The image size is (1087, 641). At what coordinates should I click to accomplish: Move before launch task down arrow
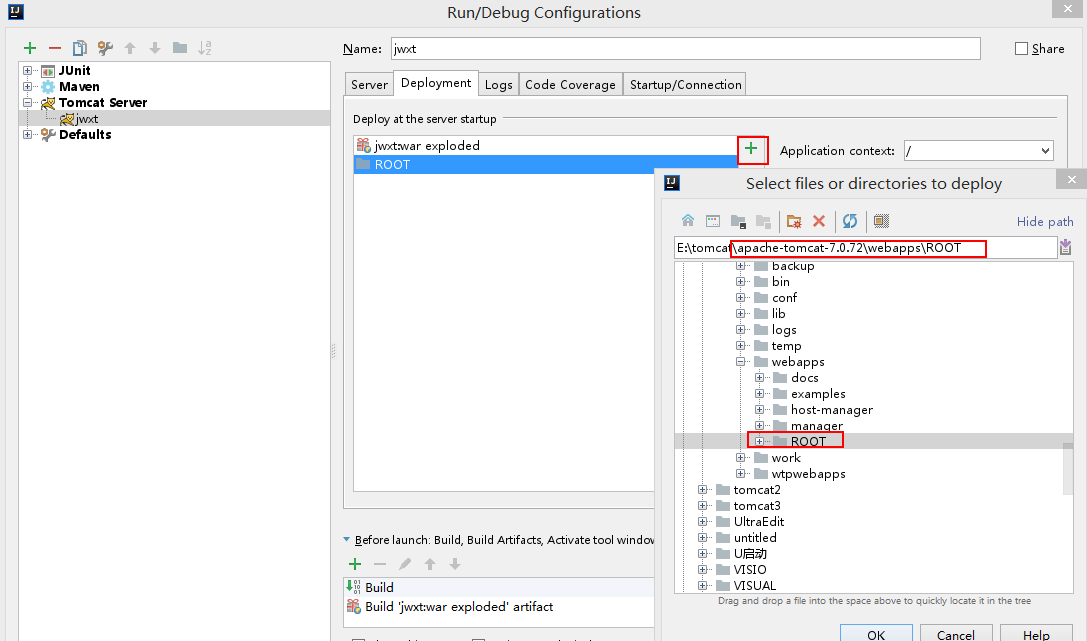click(x=455, y=564)
